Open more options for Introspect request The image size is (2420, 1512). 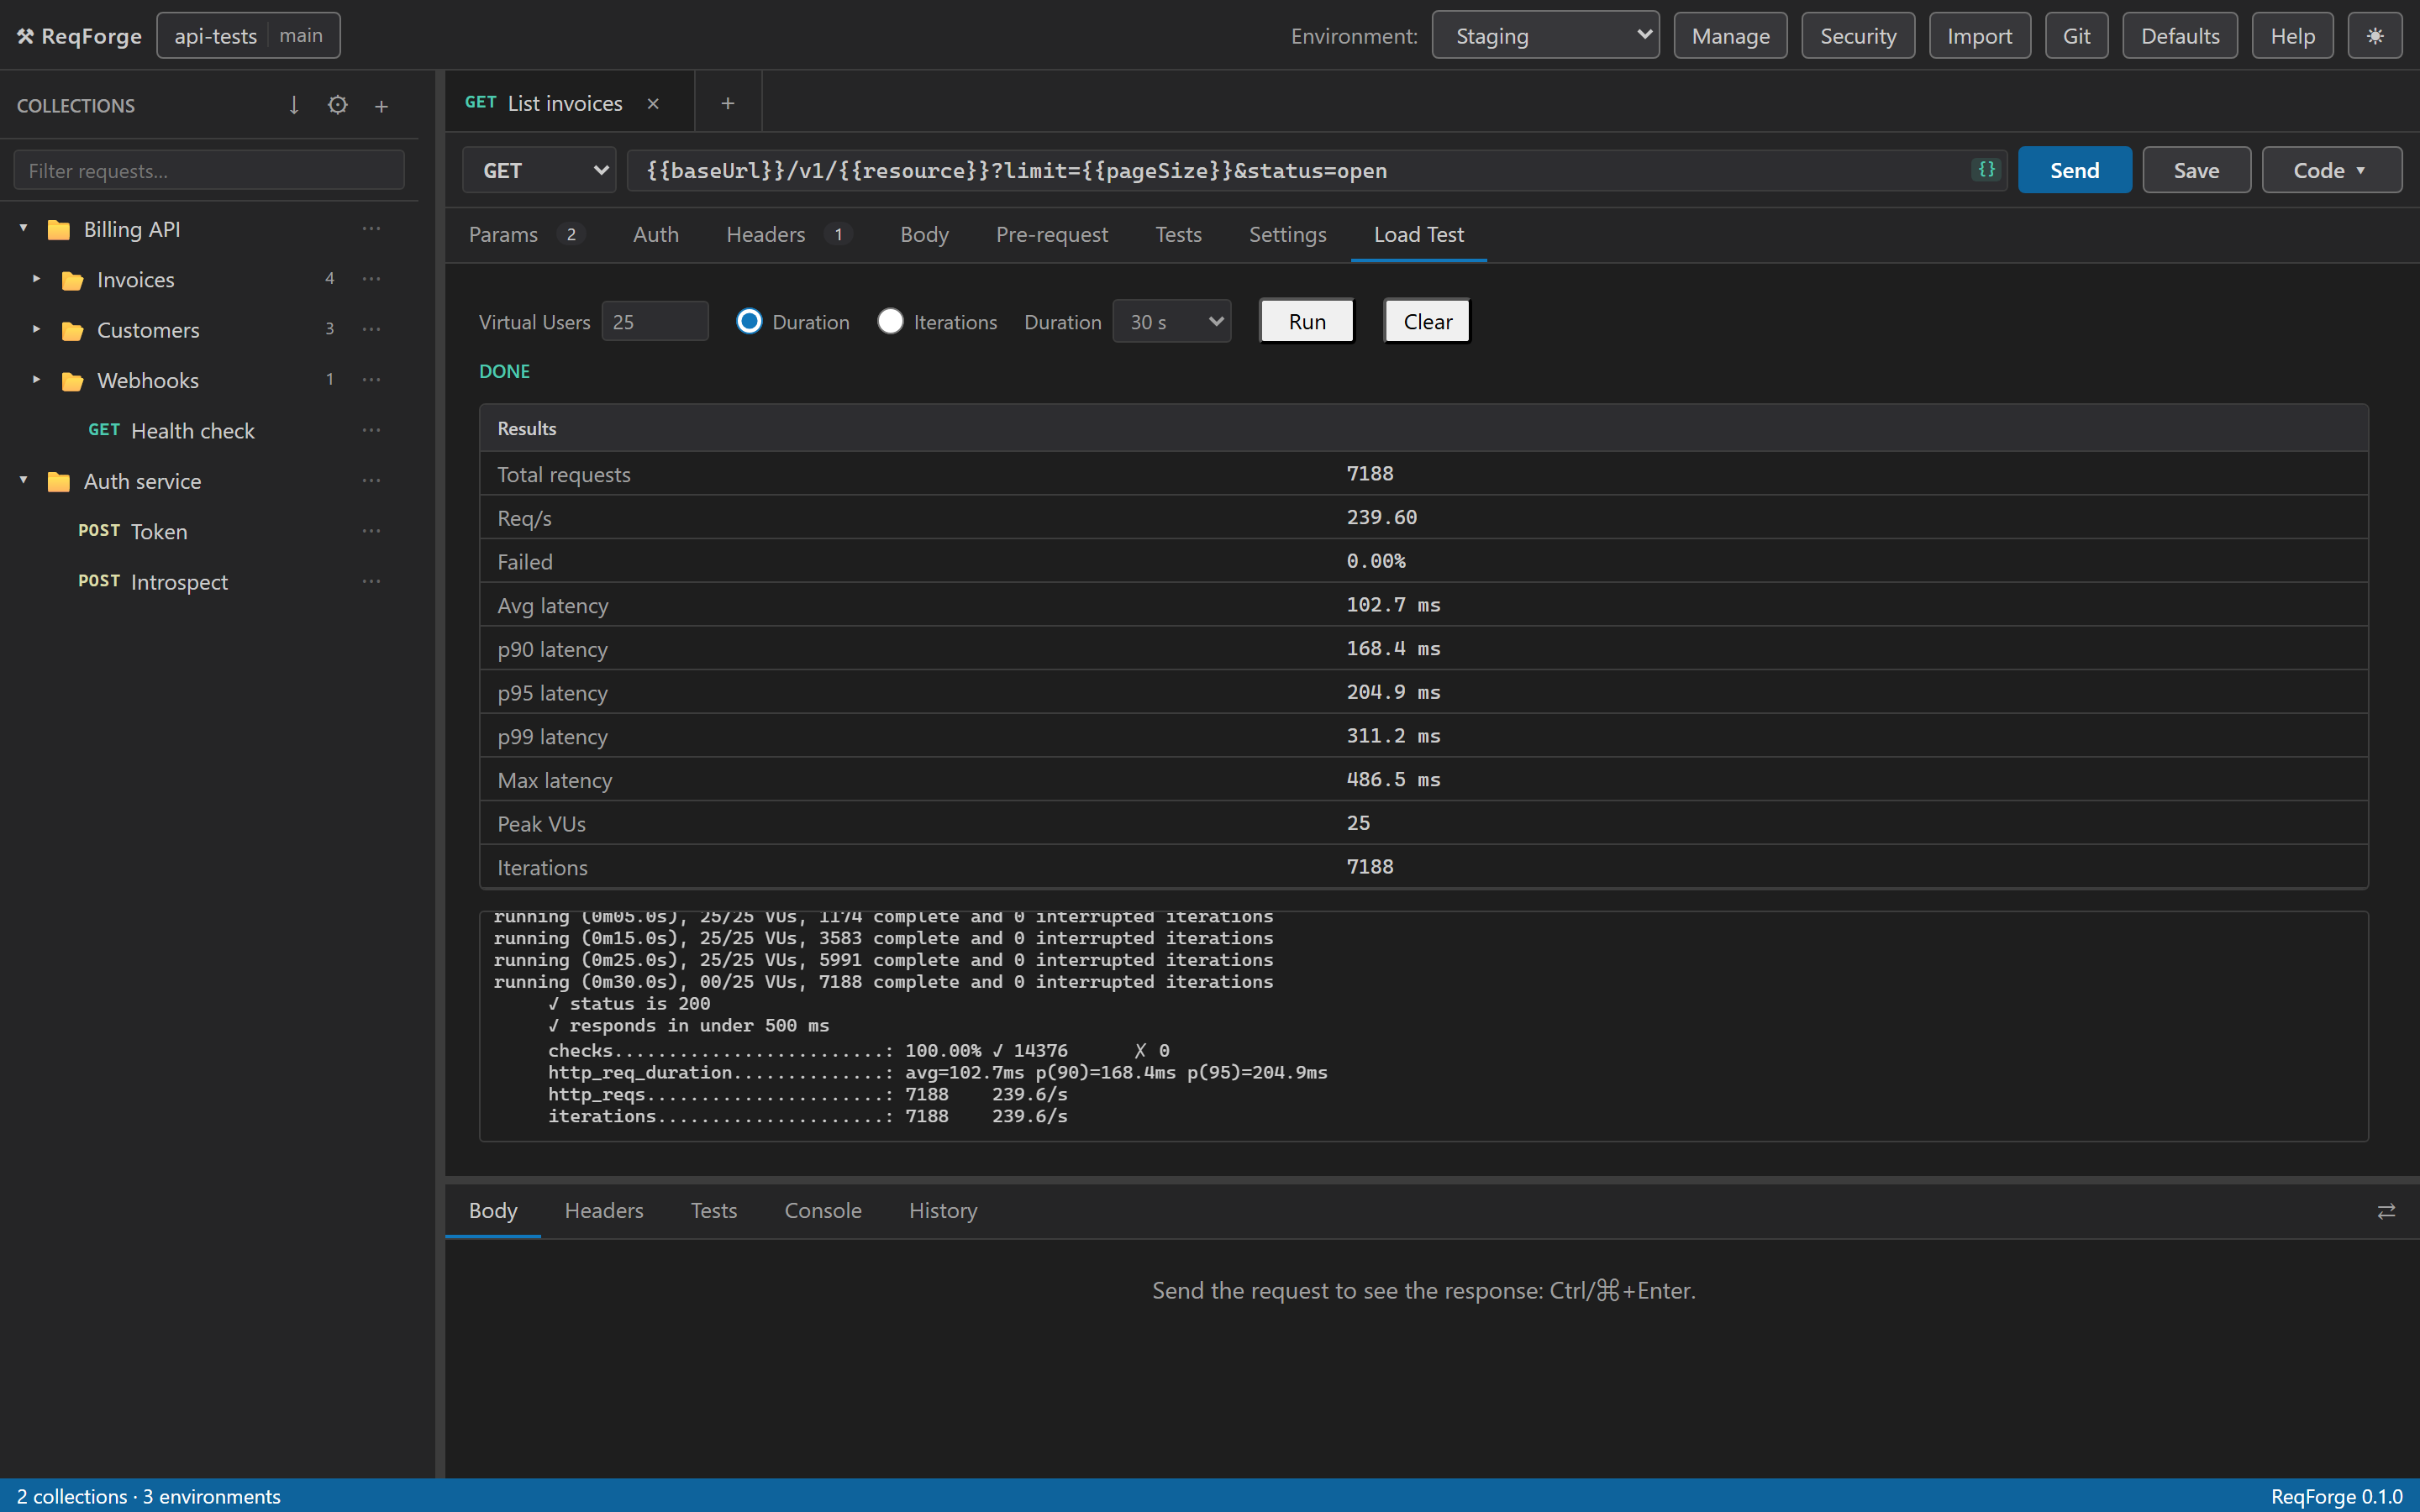(x=372, y=581)
